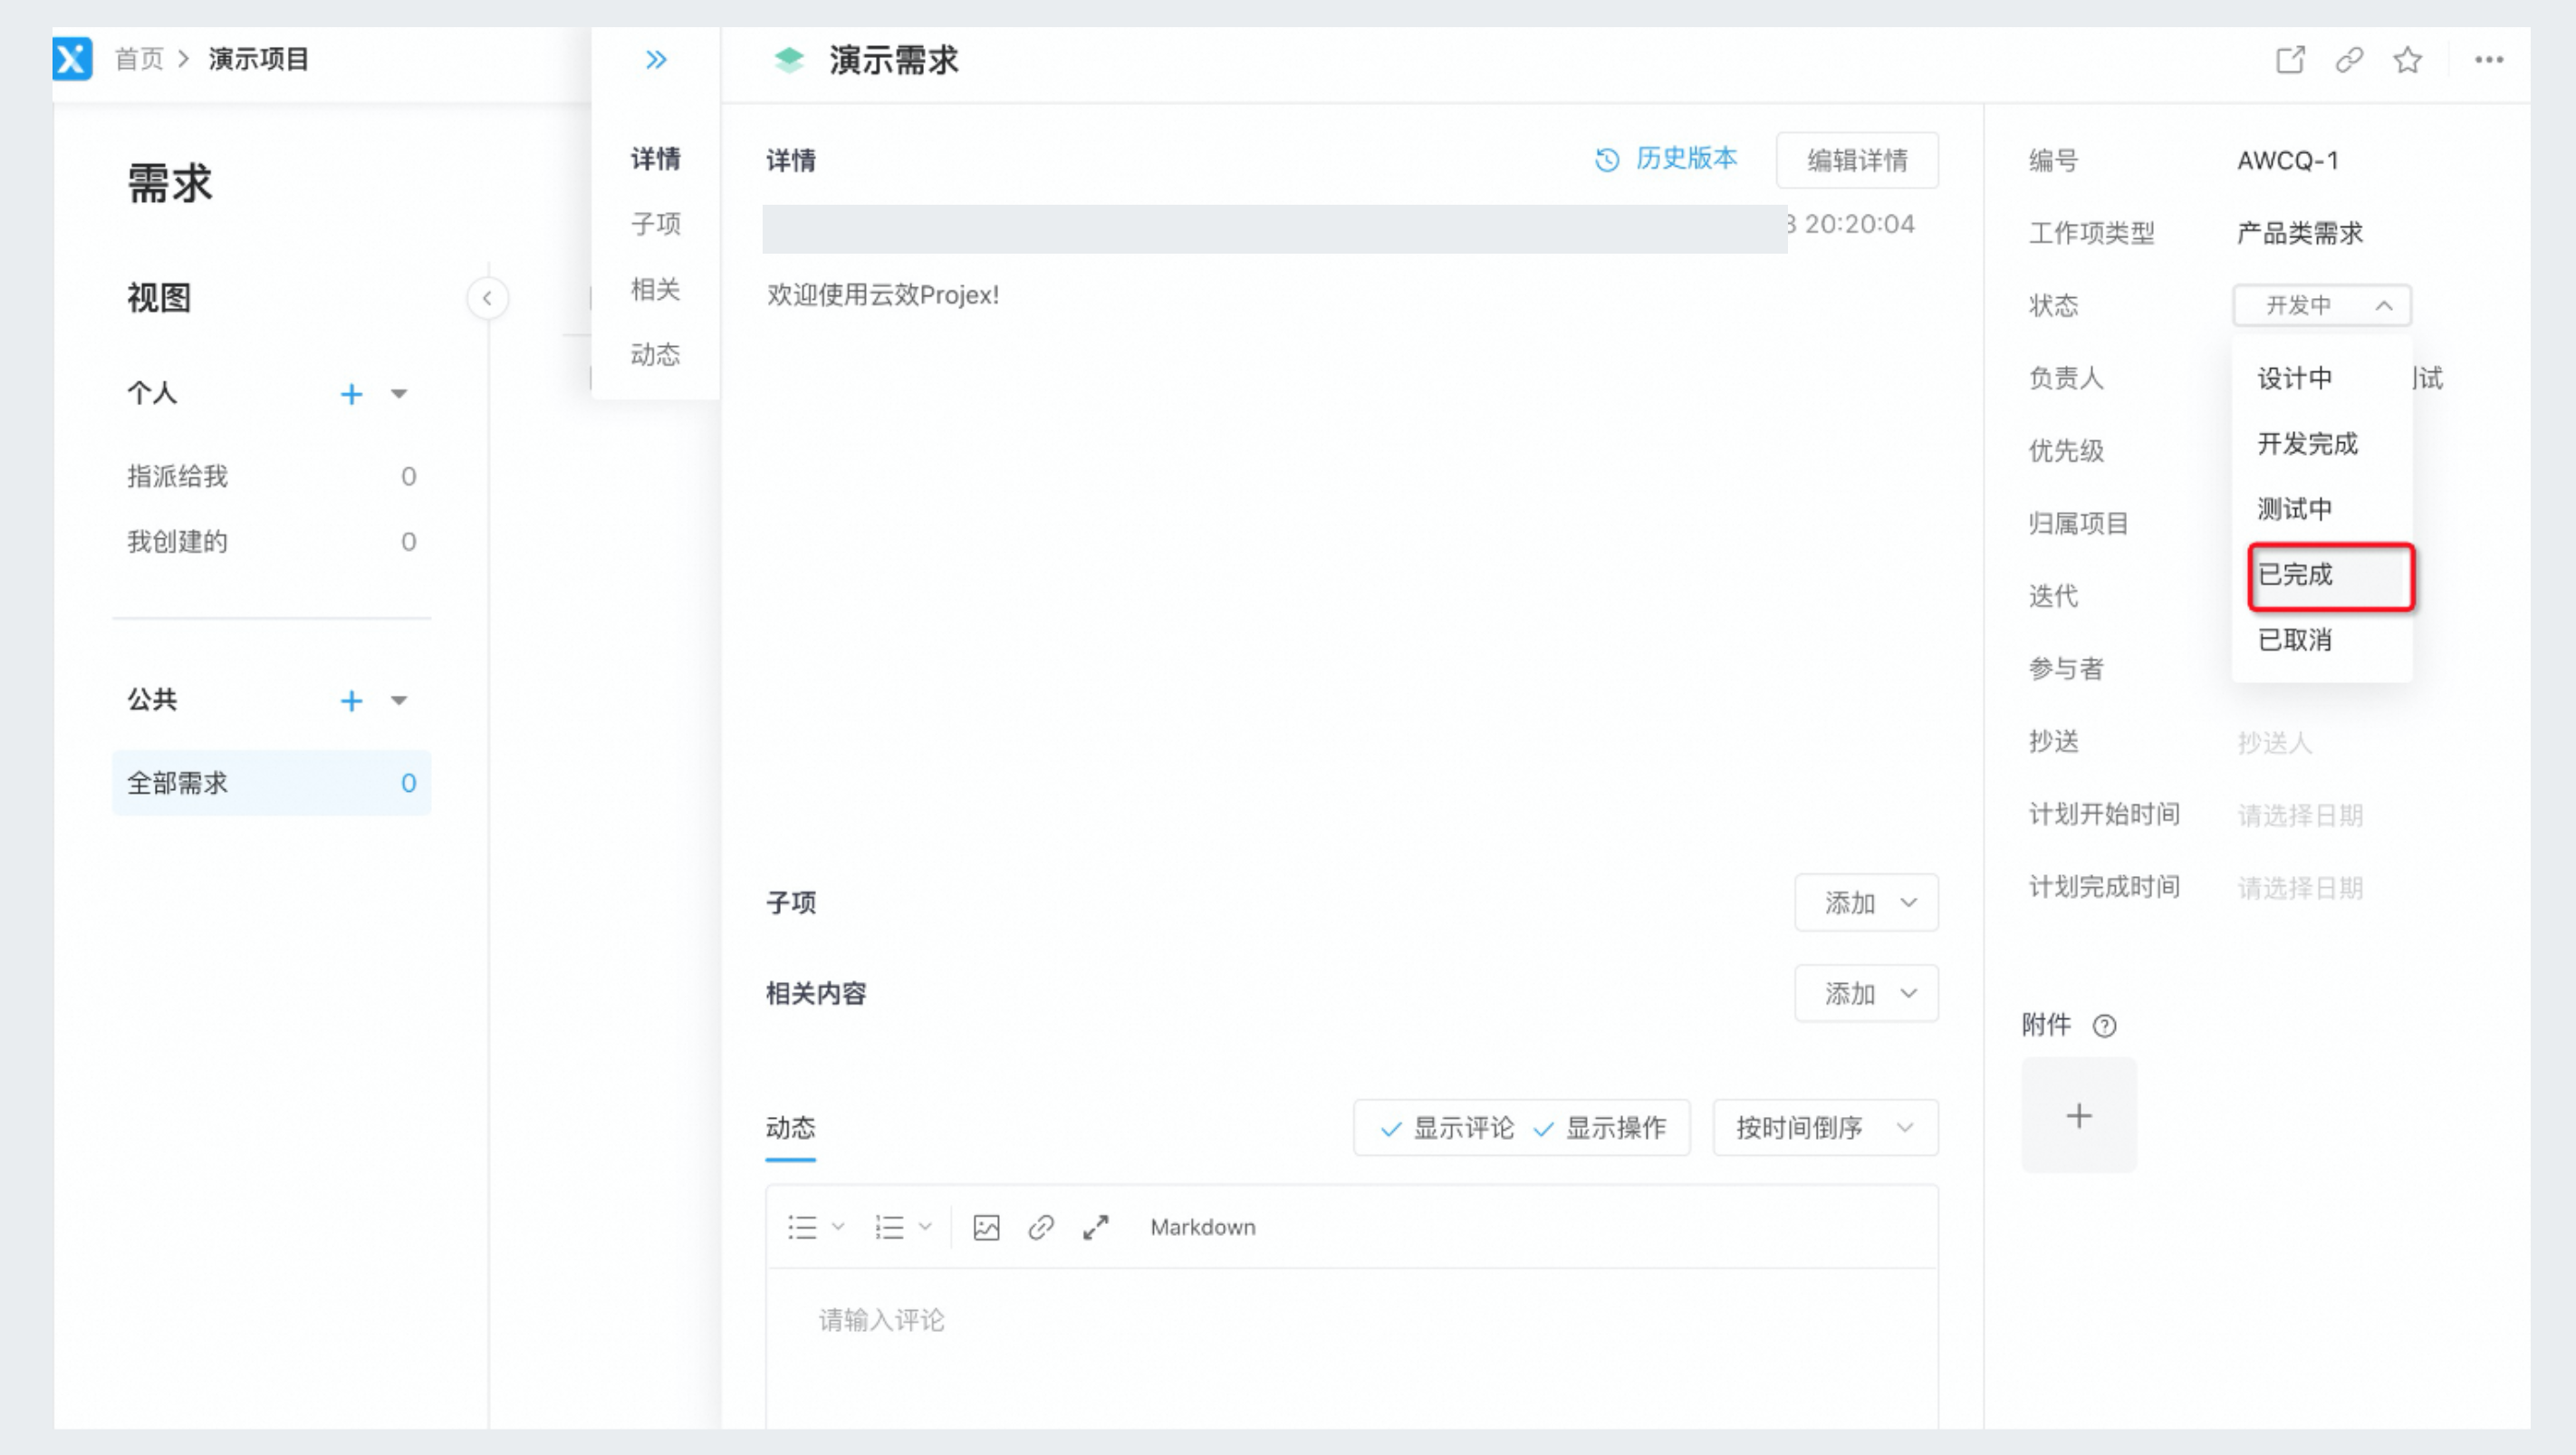Star the 演示需求 work item
Screen dimensions: 2576x1455
tap(2407, 60)
